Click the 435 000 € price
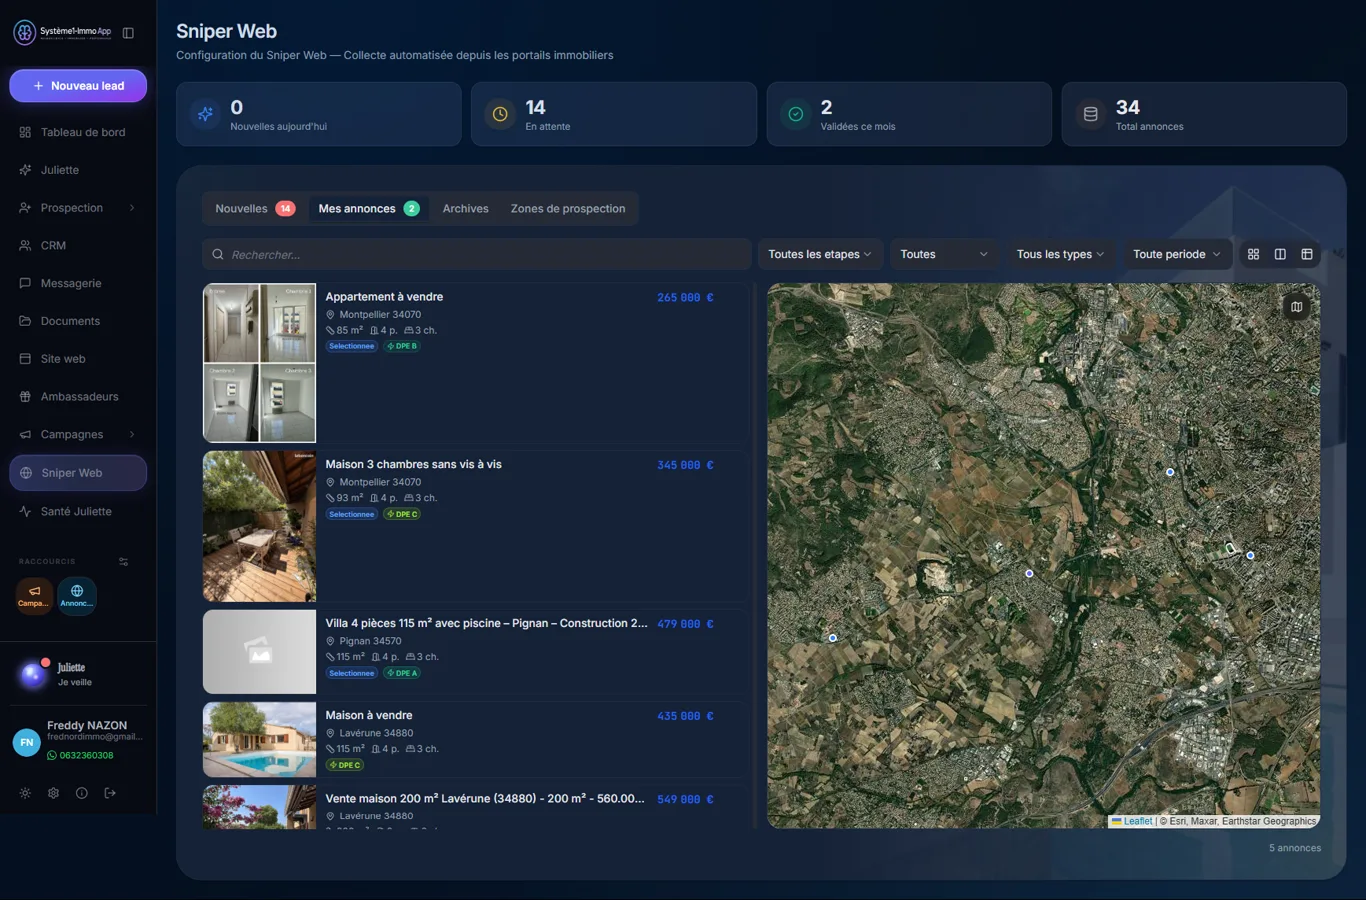1366x900 pixels. 685,717
